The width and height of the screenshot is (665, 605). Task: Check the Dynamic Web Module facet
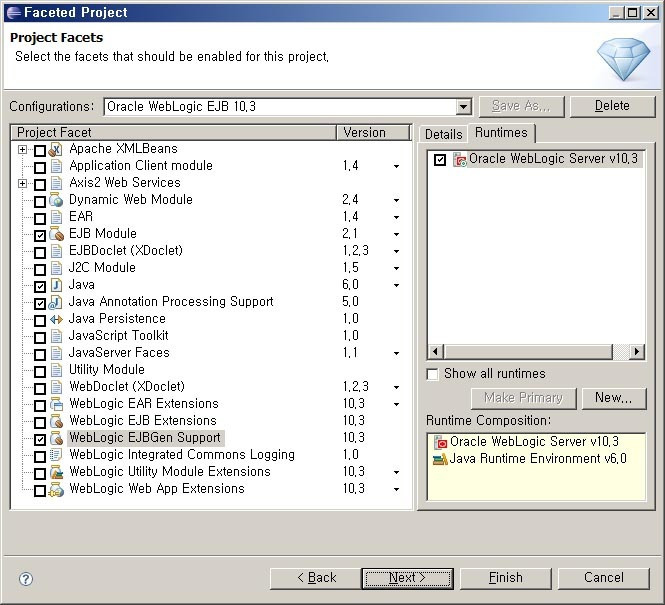40,201
